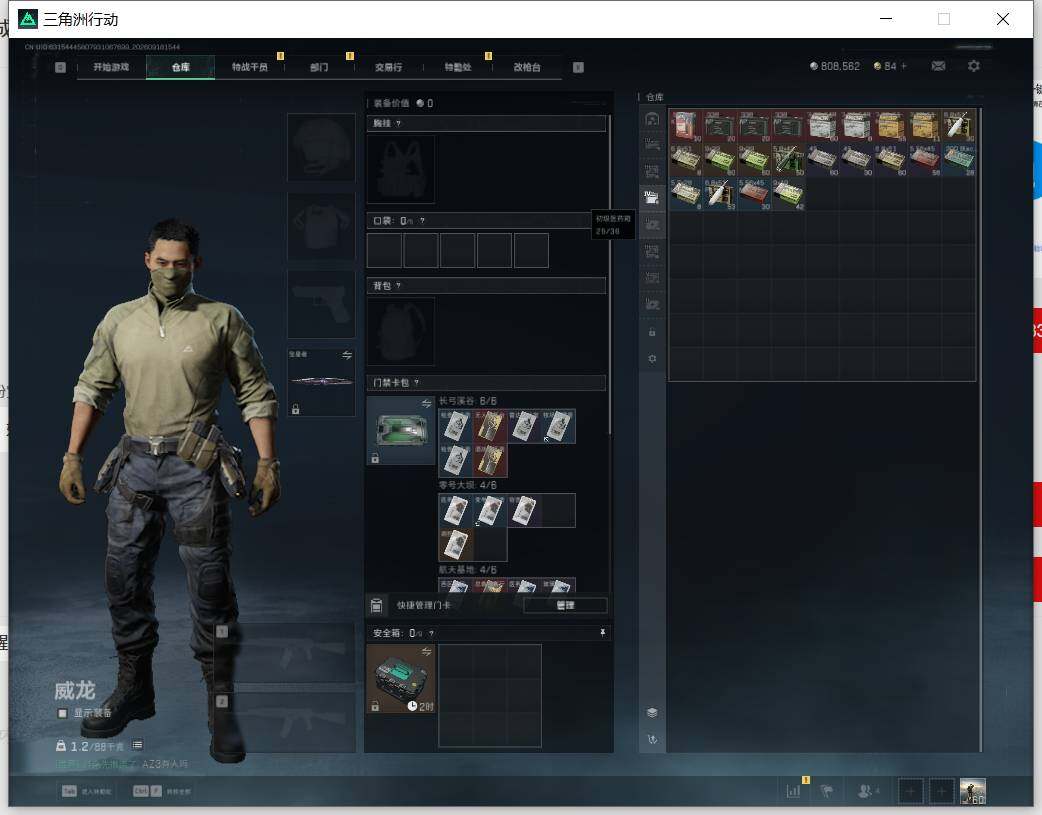Viewport: 1042px width, 815px height.
Task: Show help for 安全箱 section
Action: click(431, 634)
